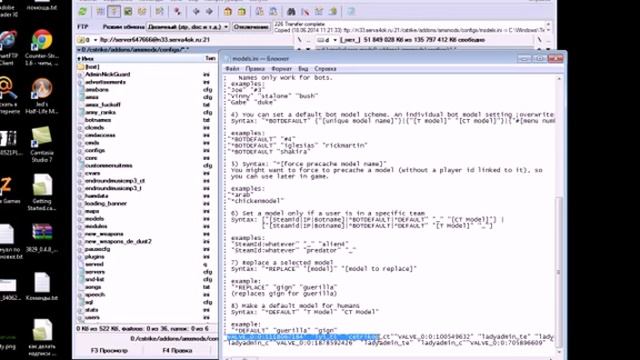Open the Файл menu in Notepad
Viewport: 640px width, 360px height.
[232, 69]
